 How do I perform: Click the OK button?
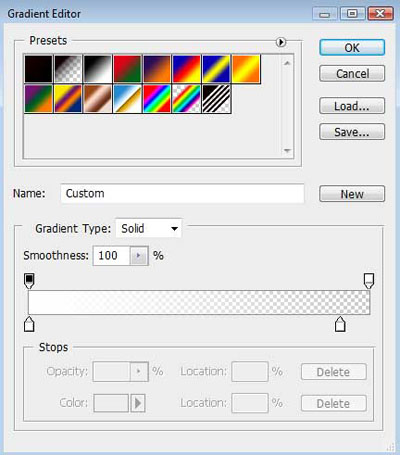click(352, 48)
